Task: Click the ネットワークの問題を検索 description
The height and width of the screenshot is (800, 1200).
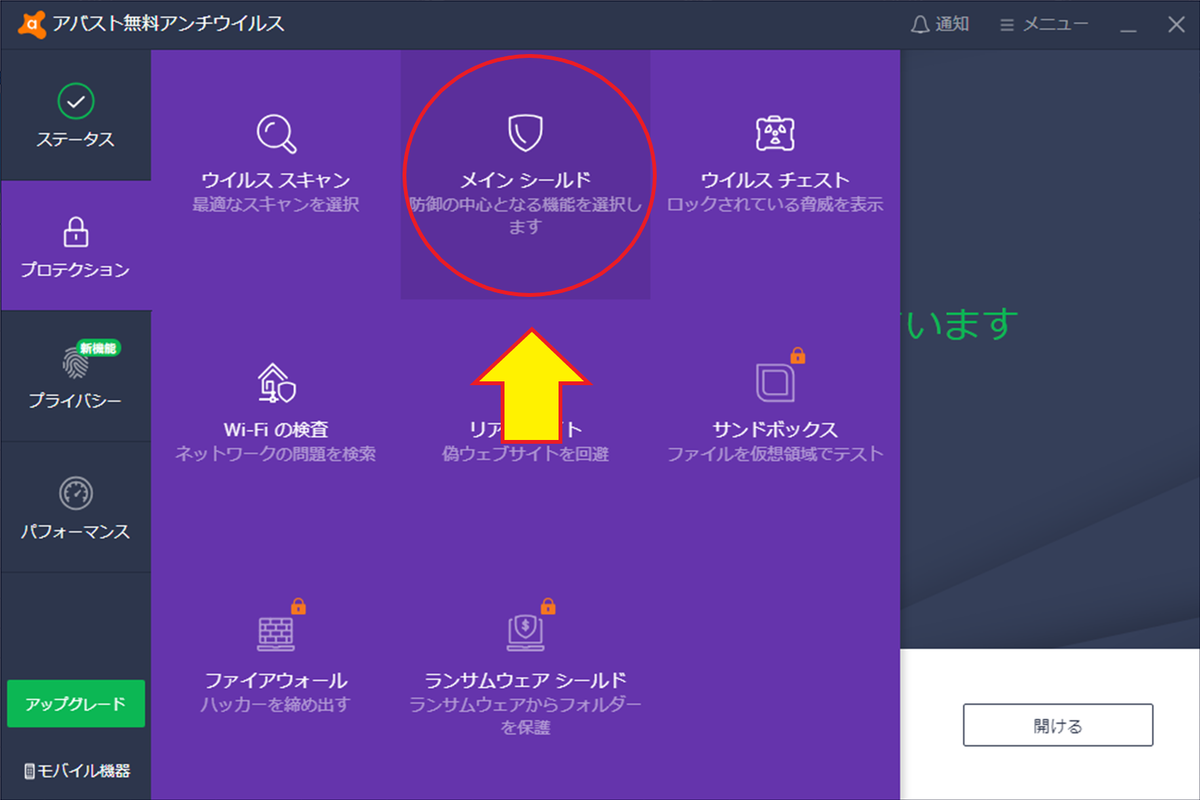Action: pos(276,454)
